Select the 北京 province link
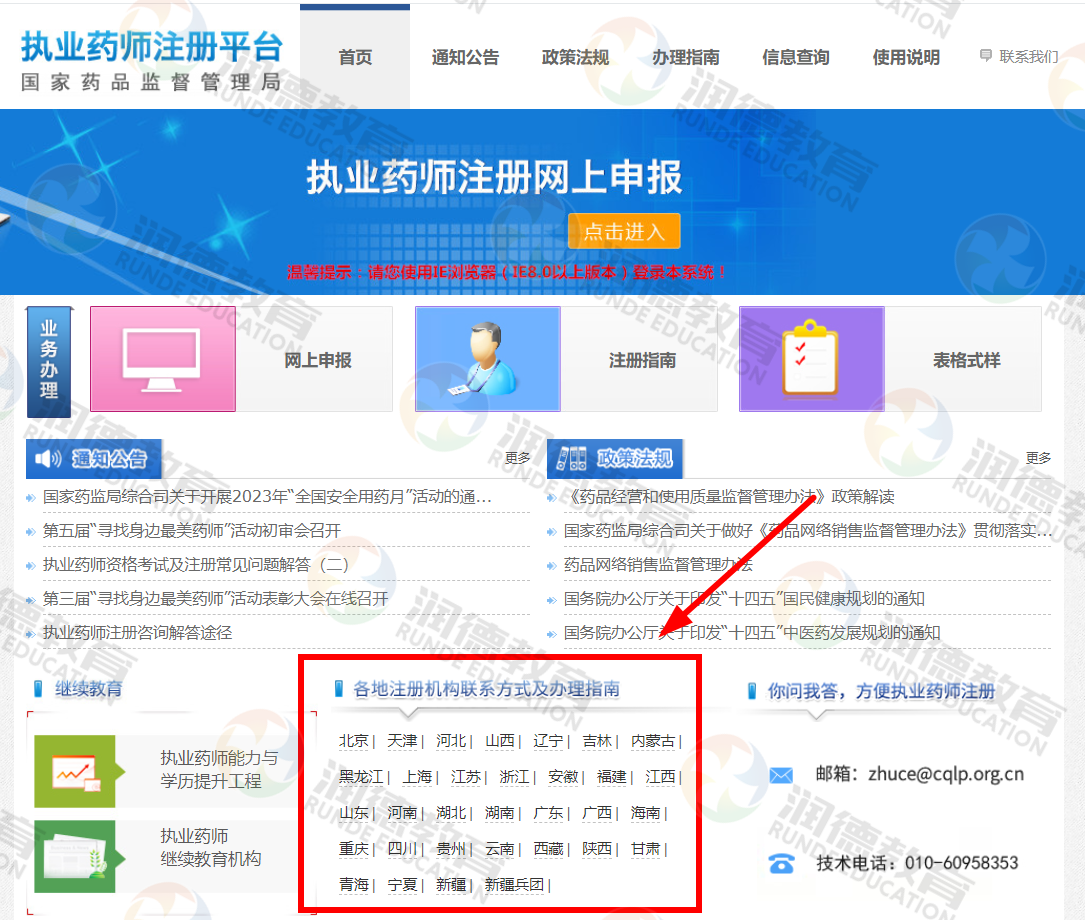Viewport: 1085px width, 920px height. click(x=354, y=741)
